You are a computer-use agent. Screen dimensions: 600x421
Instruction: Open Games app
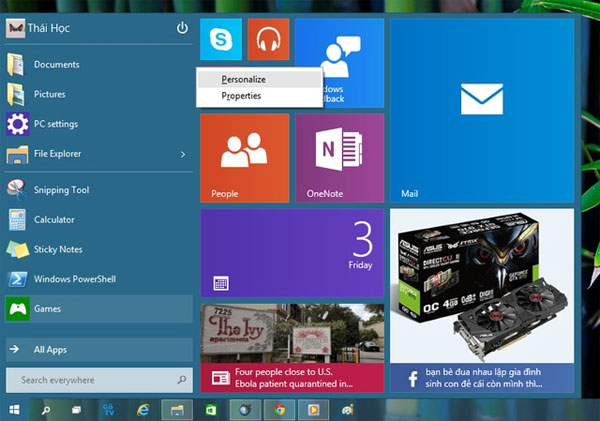pos(98,309)
